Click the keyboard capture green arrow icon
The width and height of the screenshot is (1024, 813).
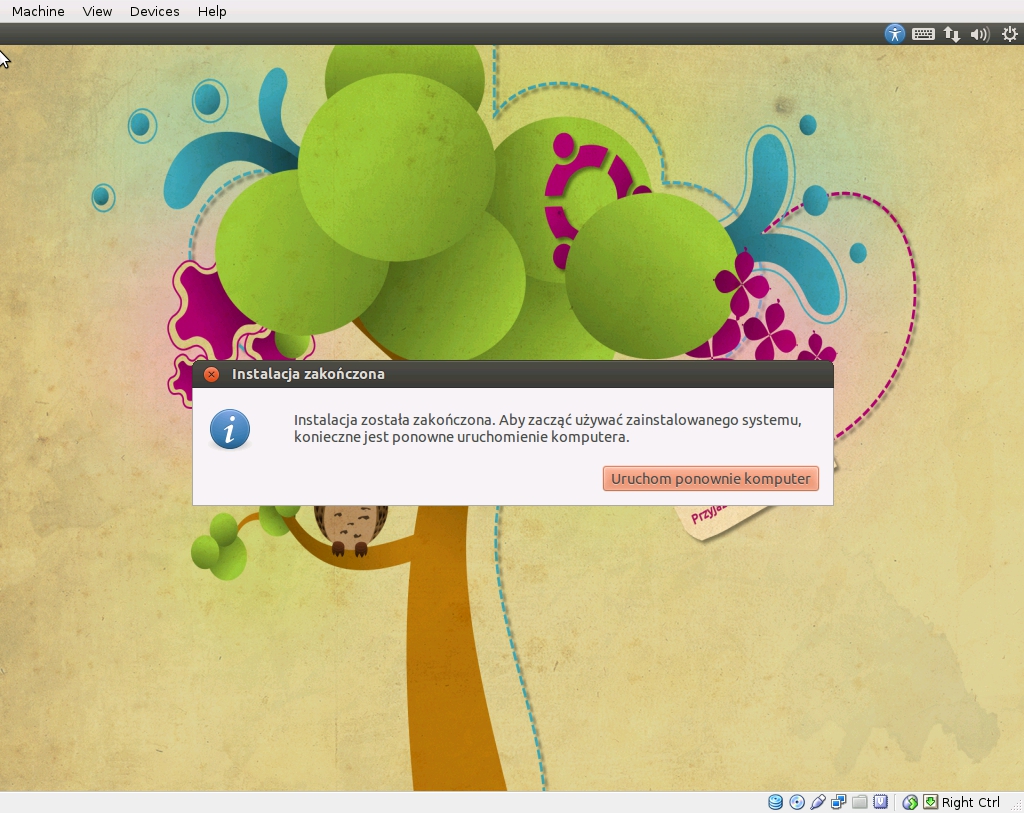coord(931,802)
